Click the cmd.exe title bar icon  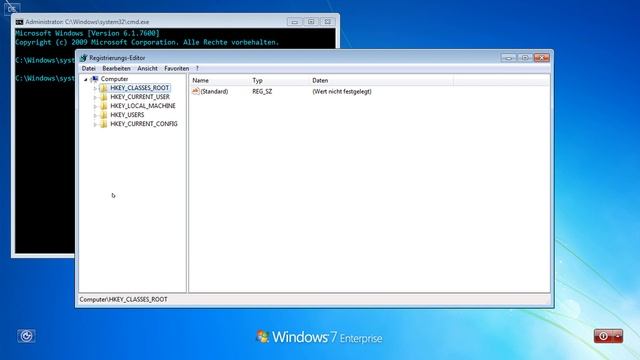click(x=19, y=22)
